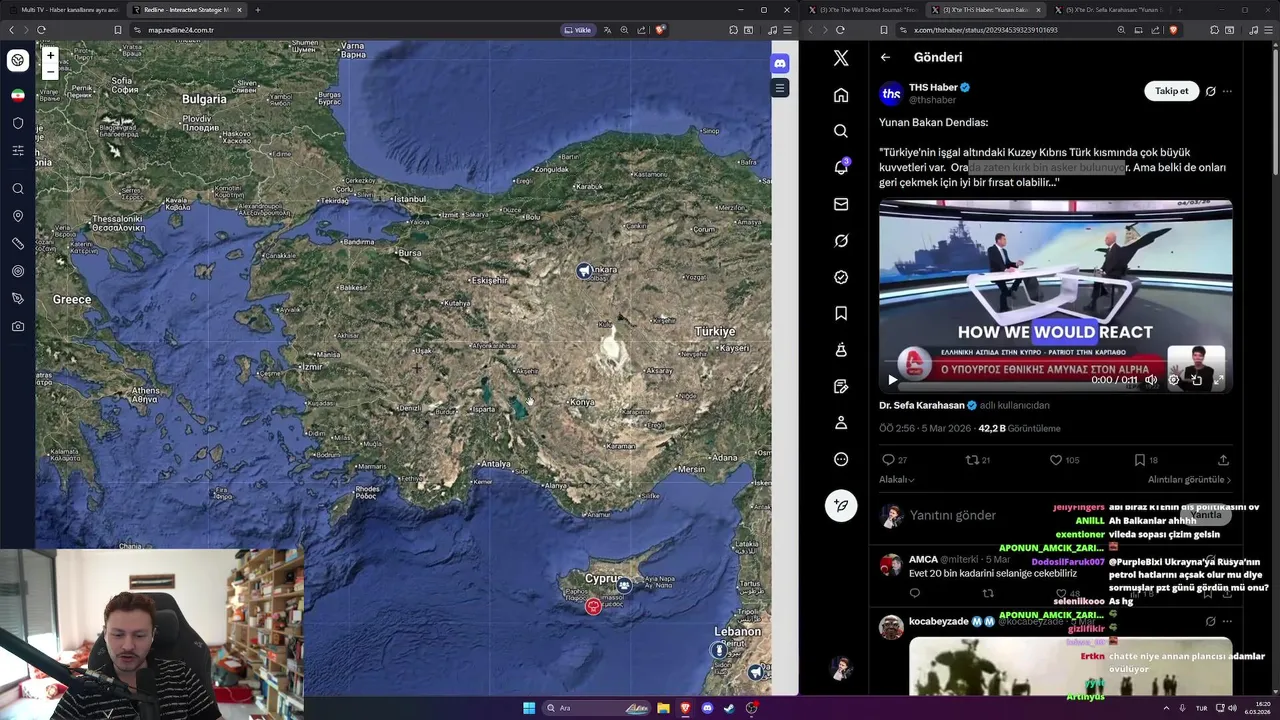Open Alıntıları görüntüle link
Image resolution: width=1280 pixels, height=720 pixels.
(x=1189, y=480)
